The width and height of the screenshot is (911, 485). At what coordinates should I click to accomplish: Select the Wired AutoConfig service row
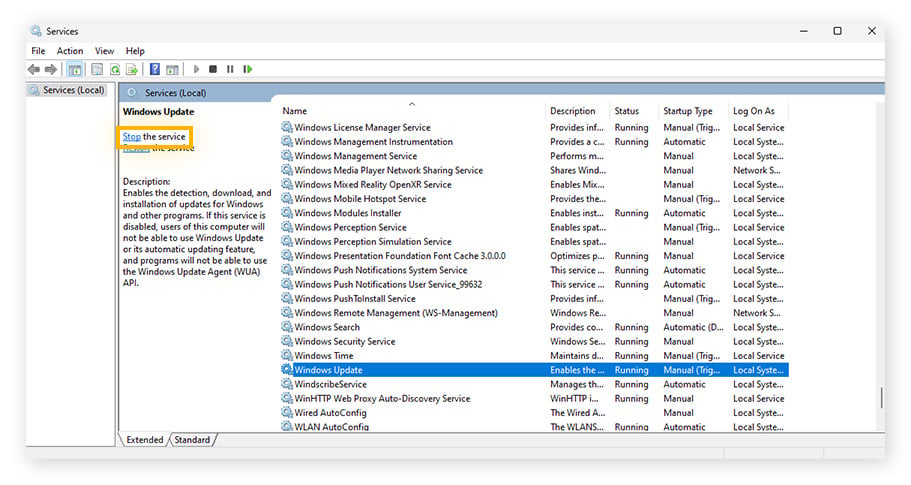click(x=534, y=412)
